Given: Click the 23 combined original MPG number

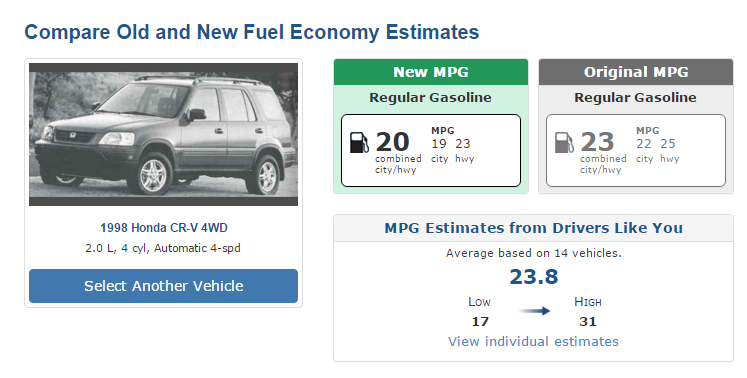Looking at the screenshot, I should coord(597,142).
